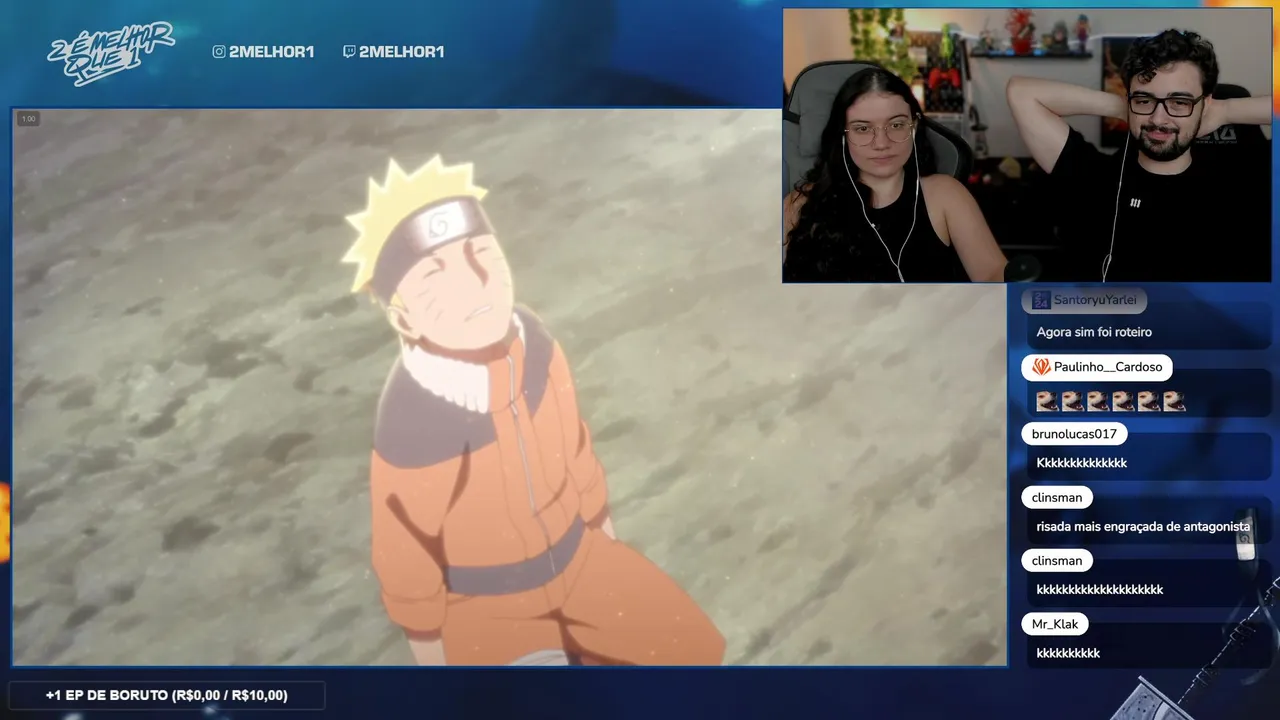
Task: Select clinsman above 'risada mais engraçada' message
Action: pos(1057,497)
